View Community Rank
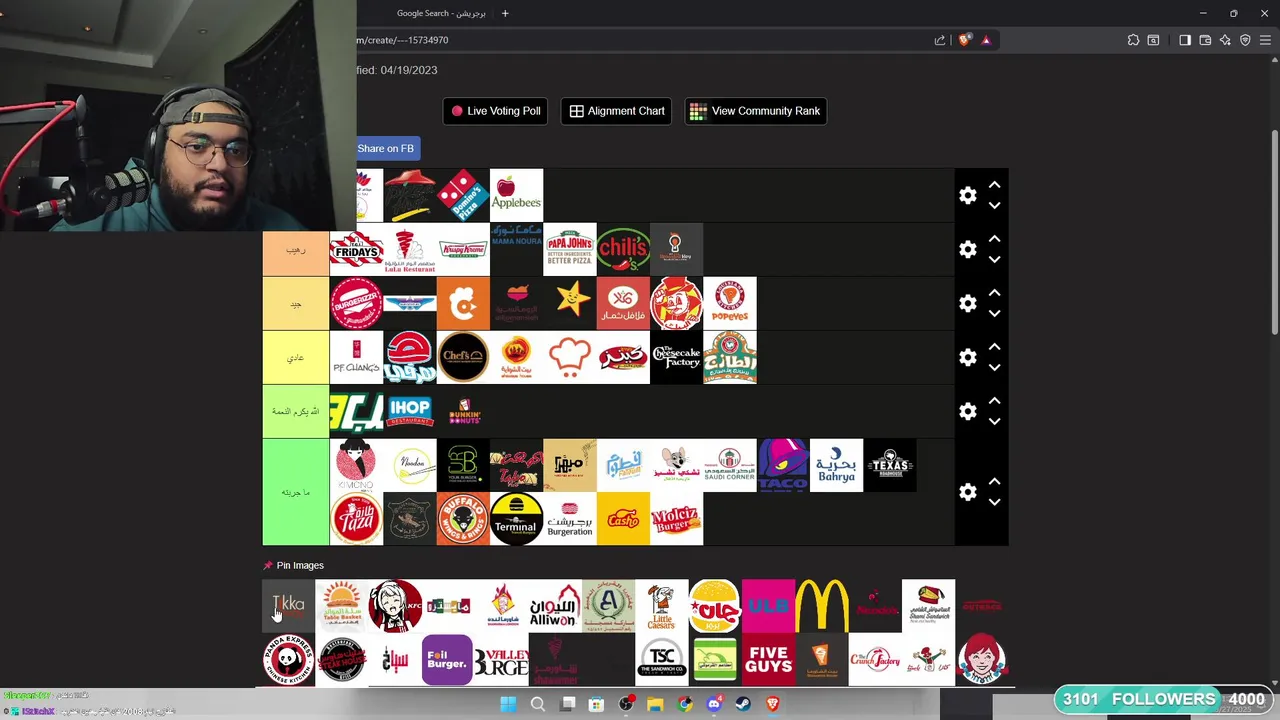Image resolution: width=1280 pixels, height=720 pixels. tap(755, 111)
